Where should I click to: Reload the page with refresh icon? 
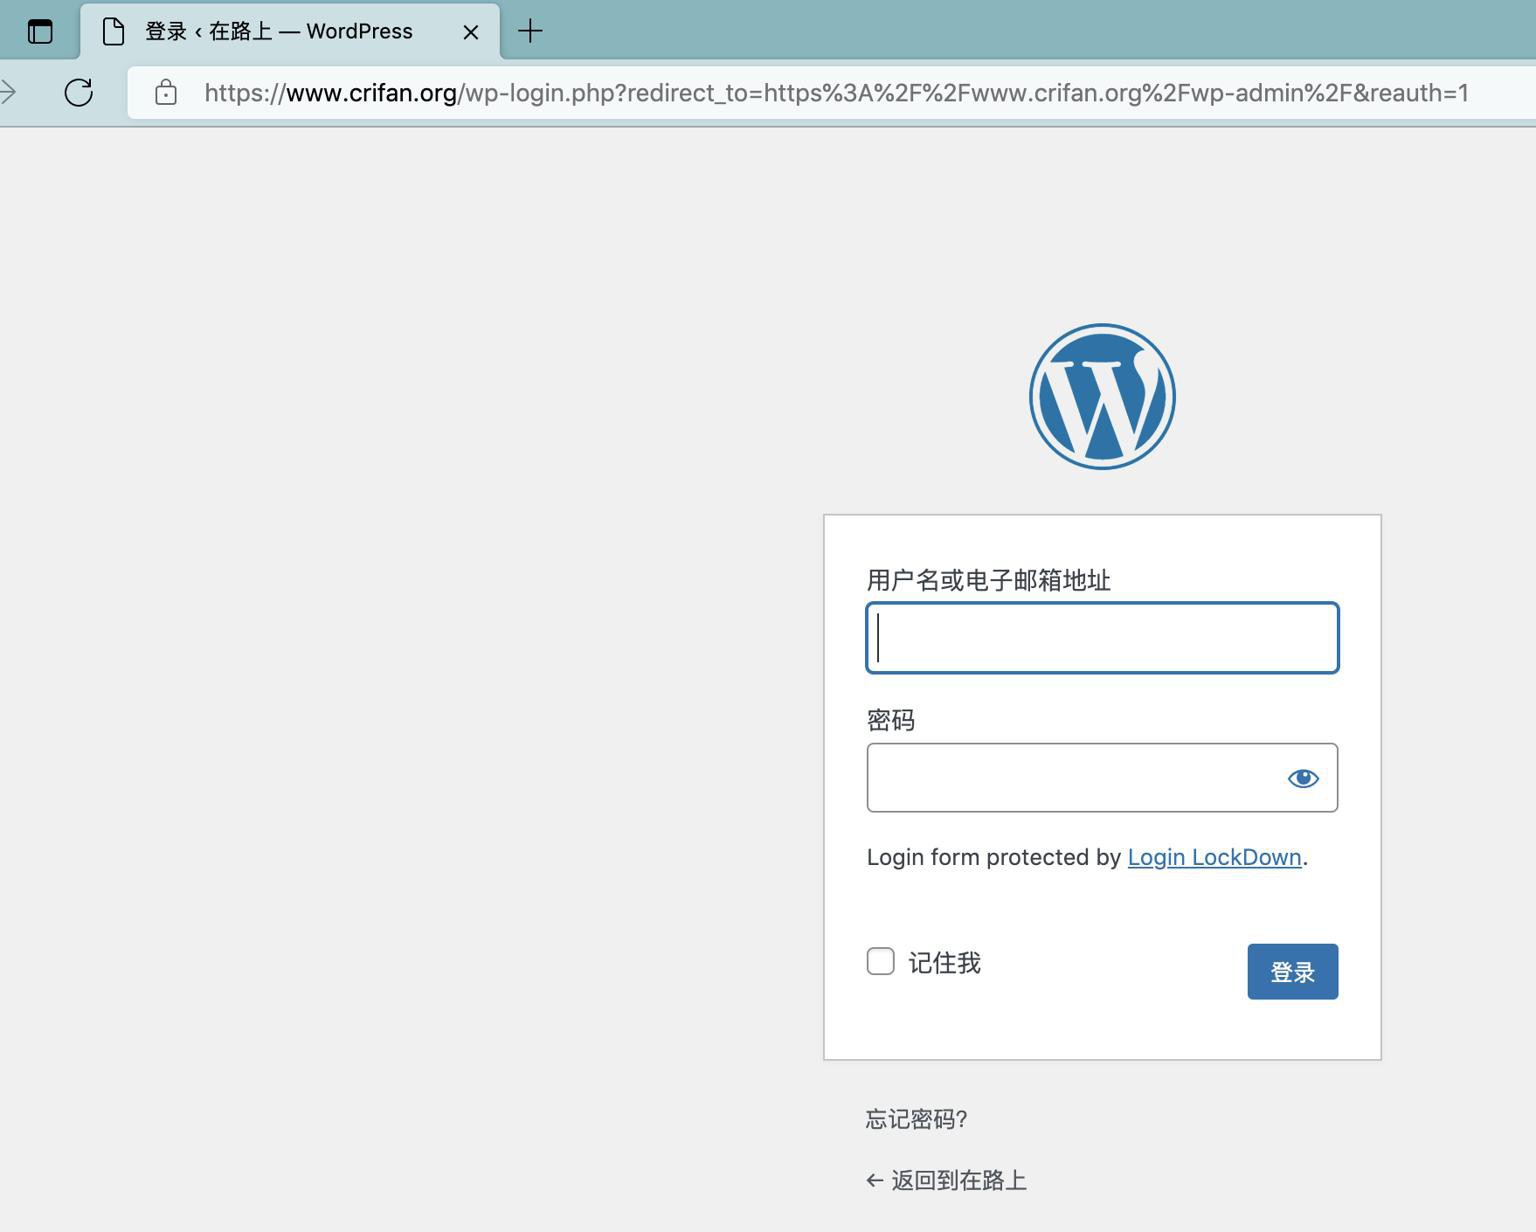pyautogui.click(x=79, y=93)
